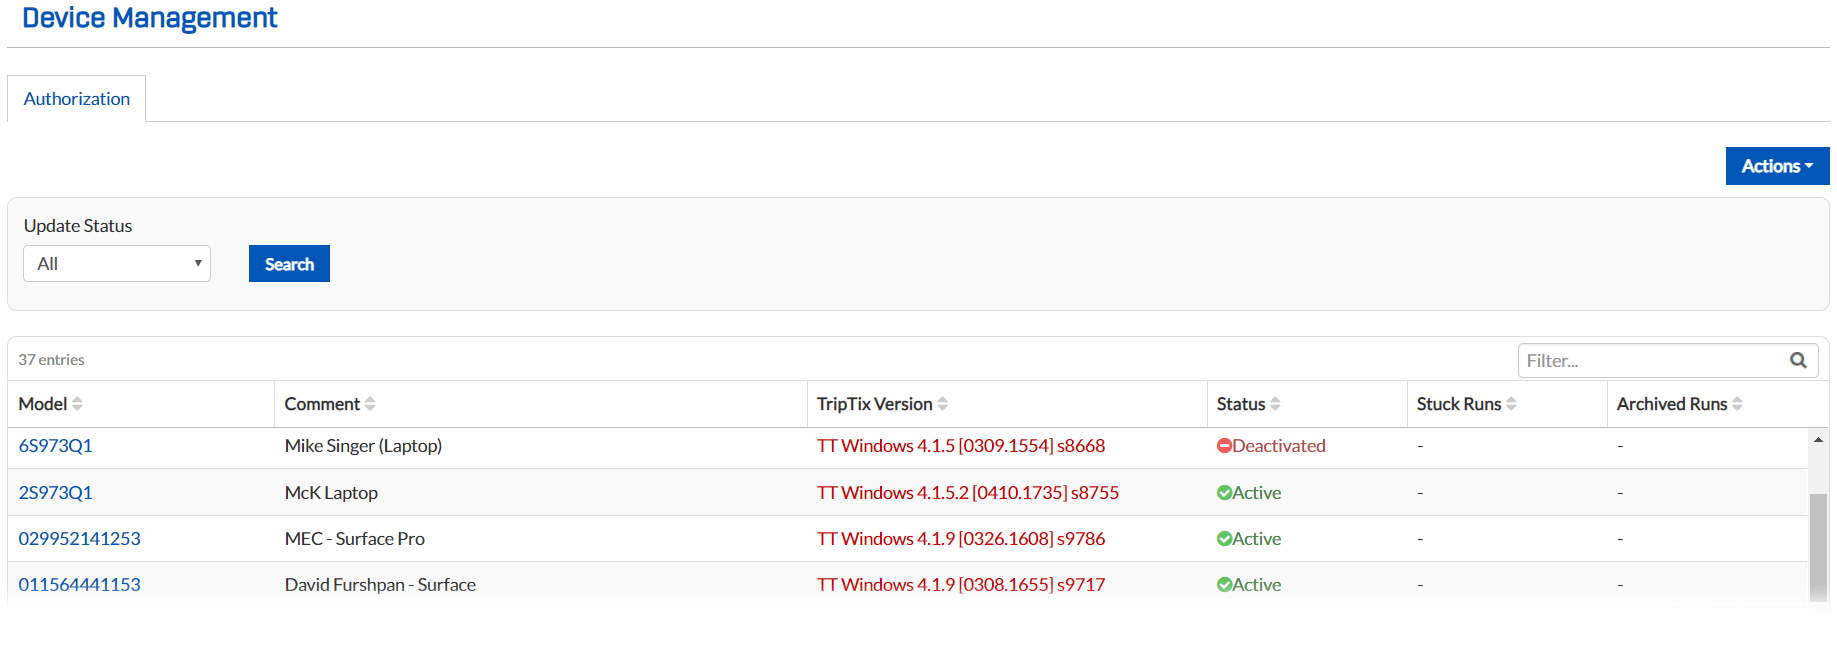This screenshot has width=1837, height=657.
Task: Sort by Stuck Runs sort icon
Action: 1511,404
